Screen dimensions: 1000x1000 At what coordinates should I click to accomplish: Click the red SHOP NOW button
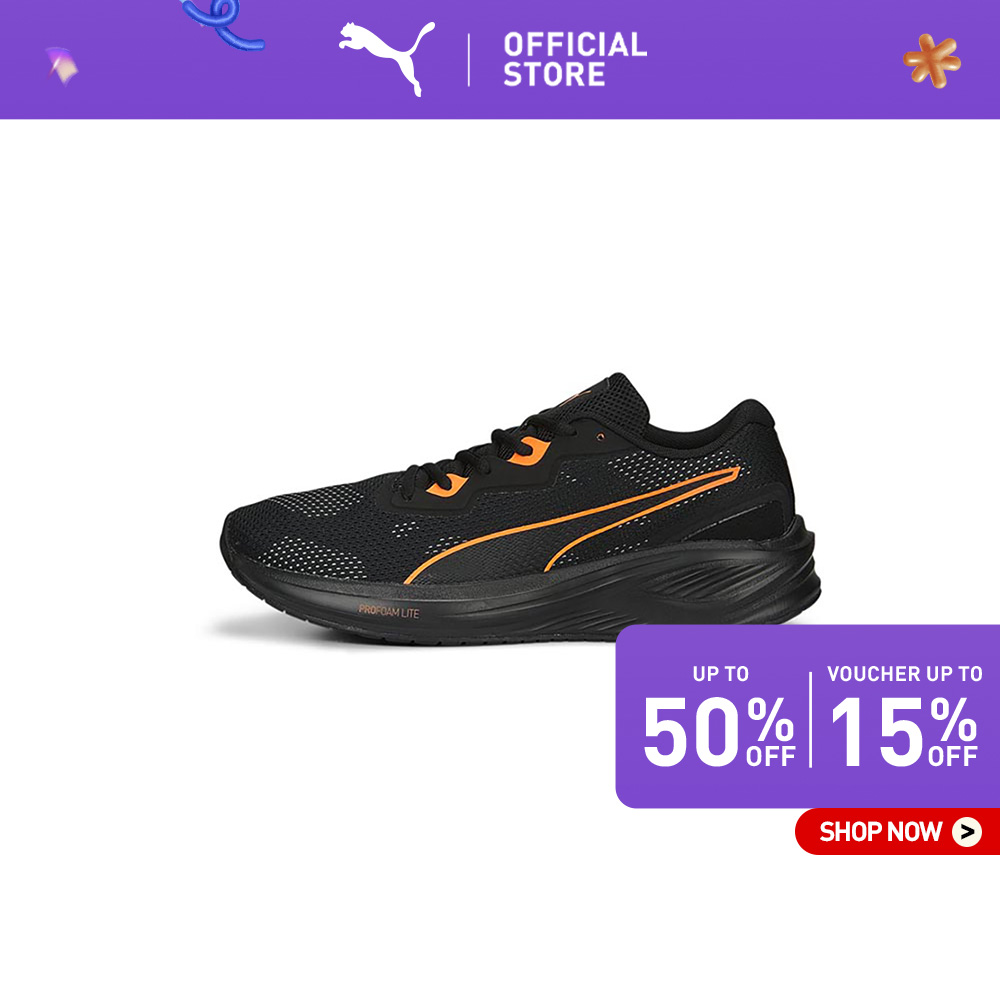pyautogui.click(x=897, y=831)
